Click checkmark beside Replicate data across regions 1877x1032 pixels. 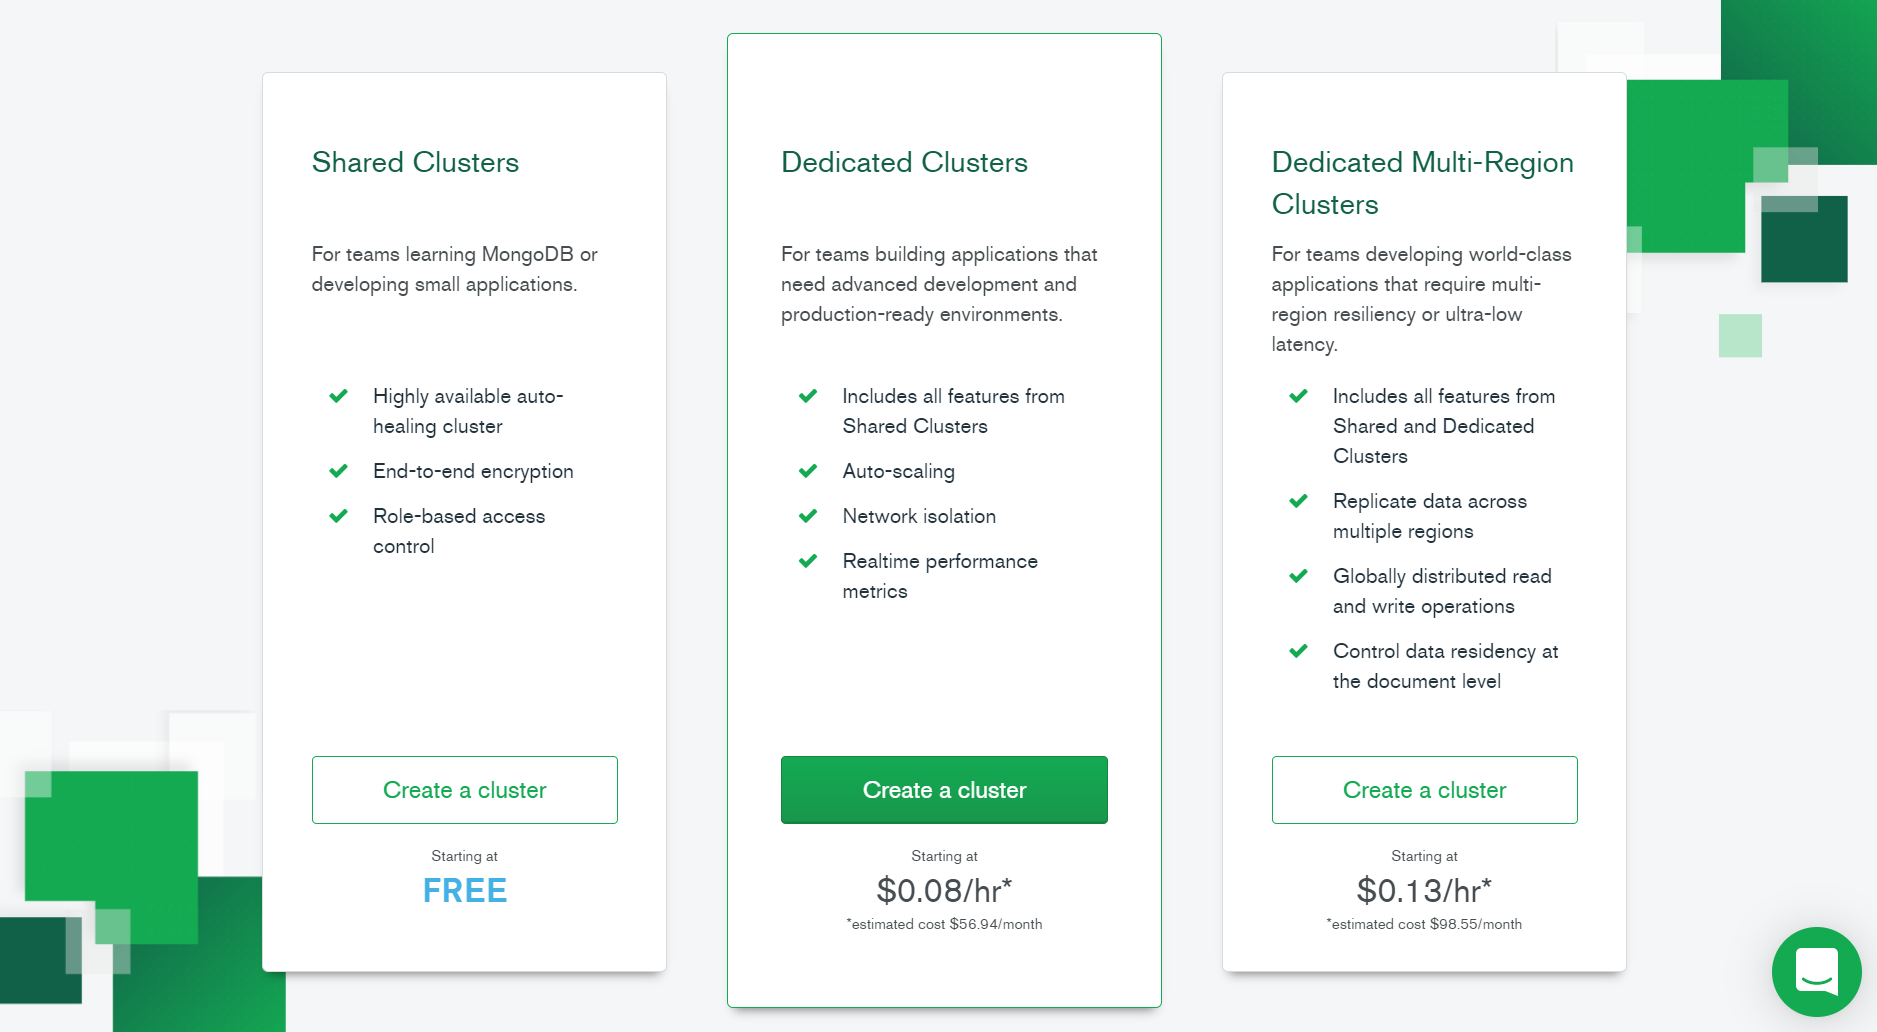(x=1298, y=501)
